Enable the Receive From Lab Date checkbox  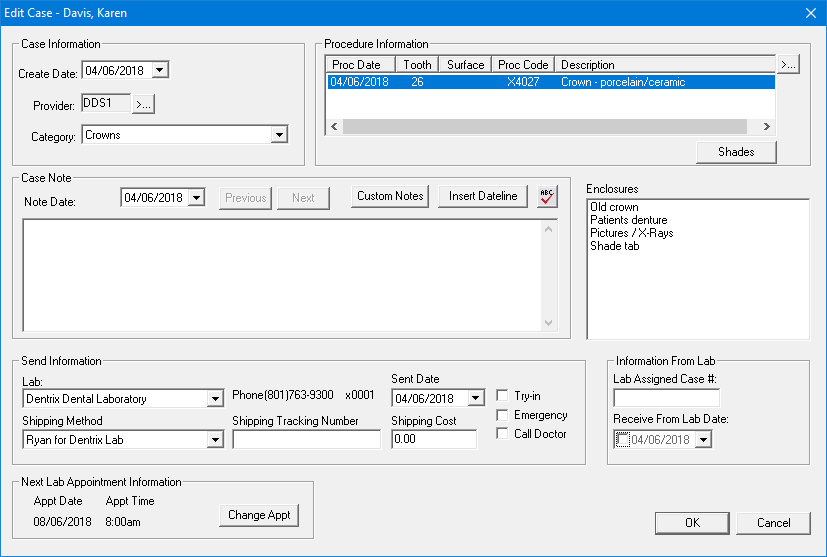(x=623, y=440)
